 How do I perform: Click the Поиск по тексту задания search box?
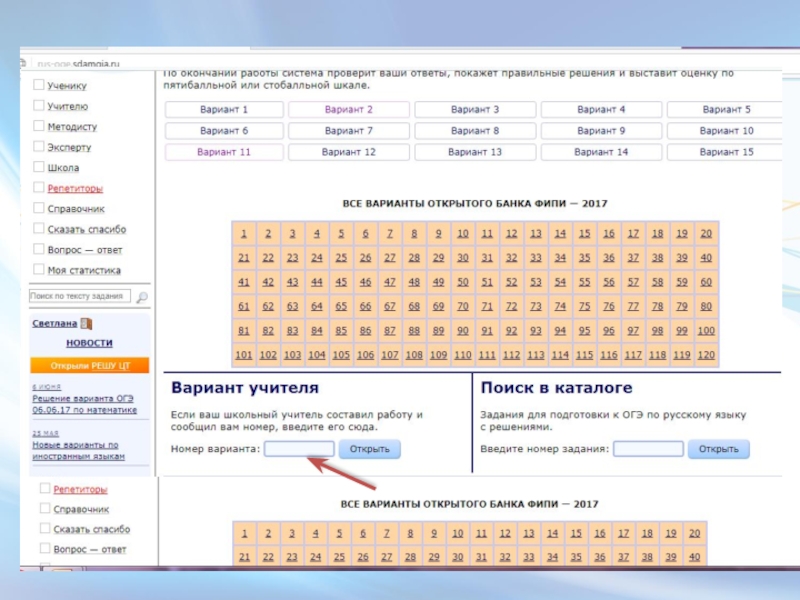pos(80,296)
